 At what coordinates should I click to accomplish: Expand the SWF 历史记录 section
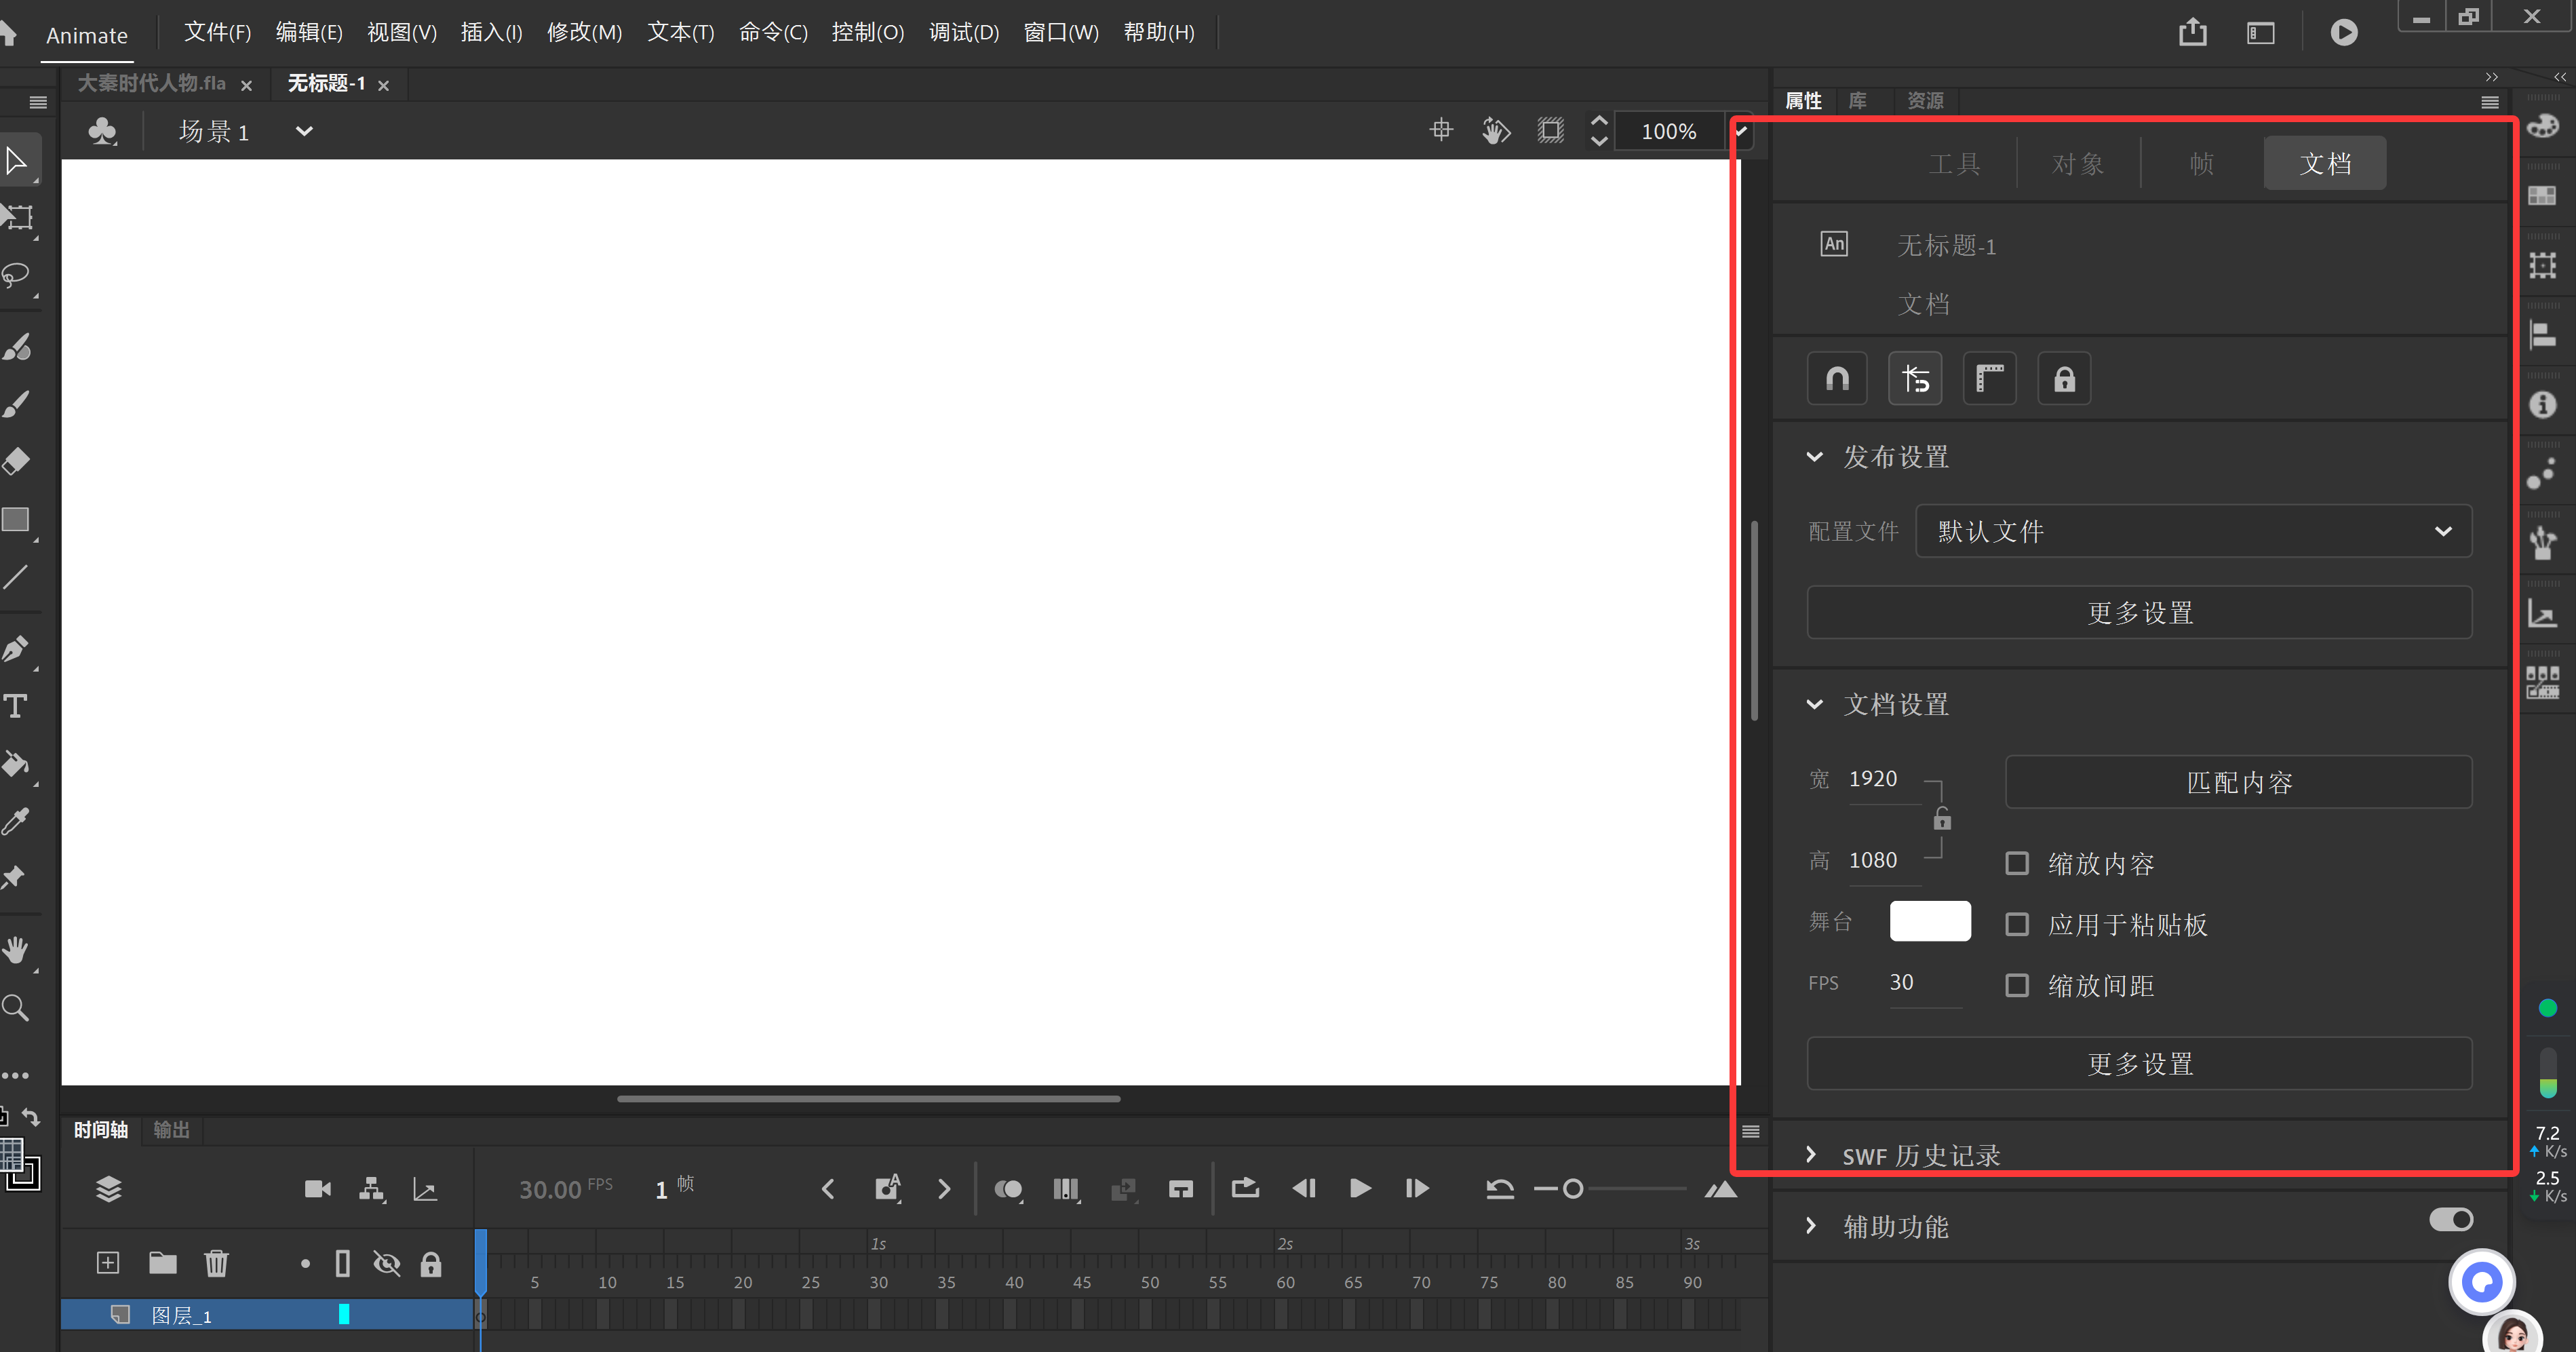1811,1154
